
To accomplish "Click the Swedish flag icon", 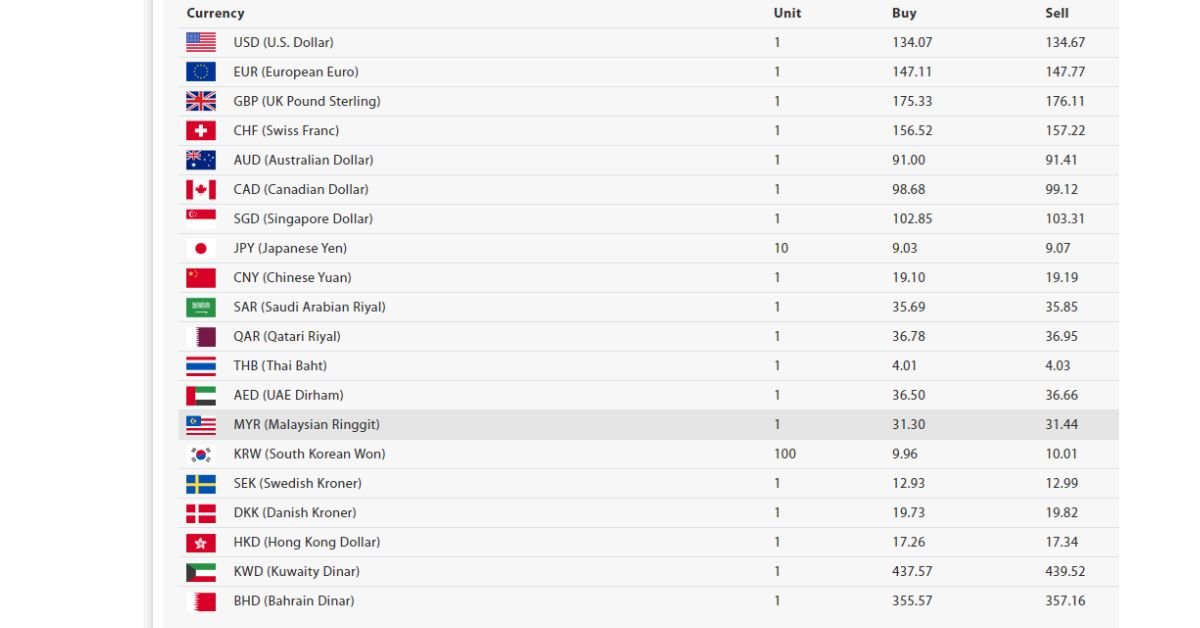I will (x=200, y=483).
